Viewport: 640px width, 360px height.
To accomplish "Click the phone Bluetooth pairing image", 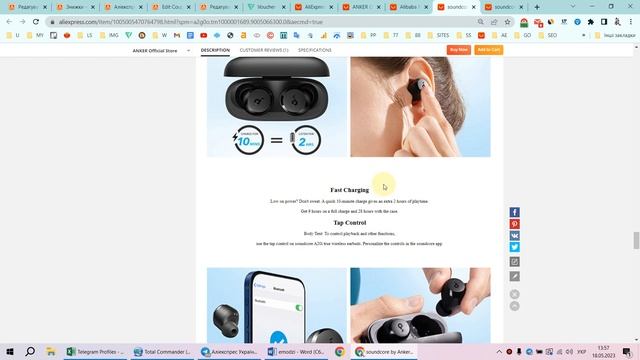I will tap(276, 305).
